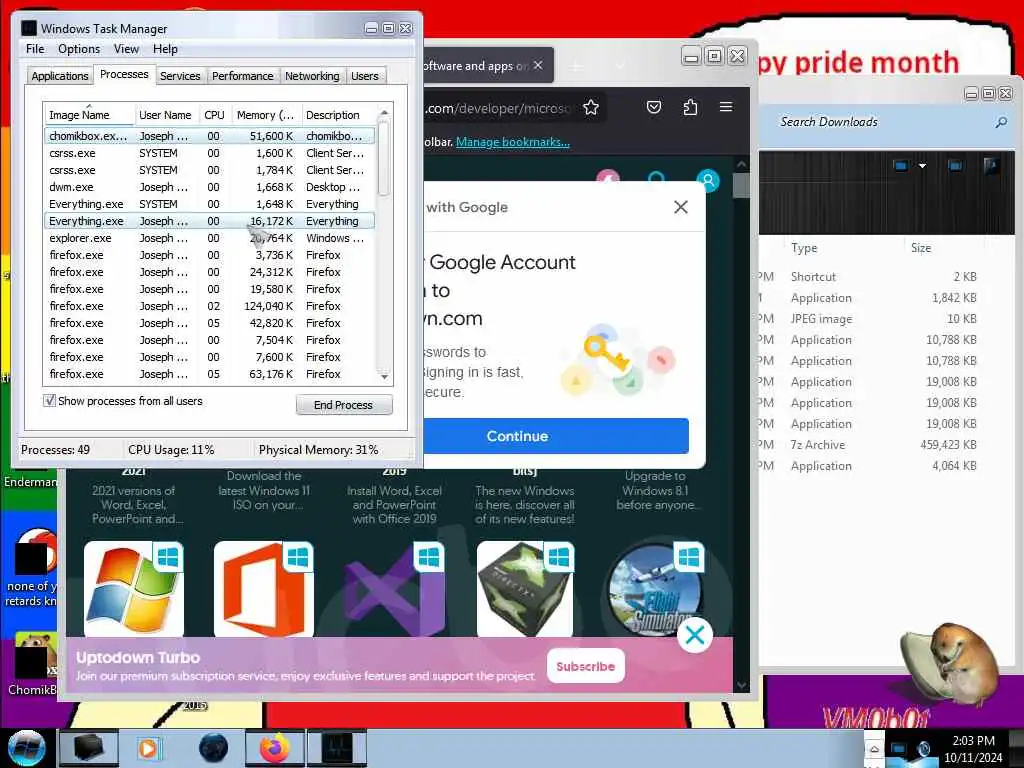Open black folder taskbar icon
This screenshot has width=1024, height=768.
tap(89, 748)
